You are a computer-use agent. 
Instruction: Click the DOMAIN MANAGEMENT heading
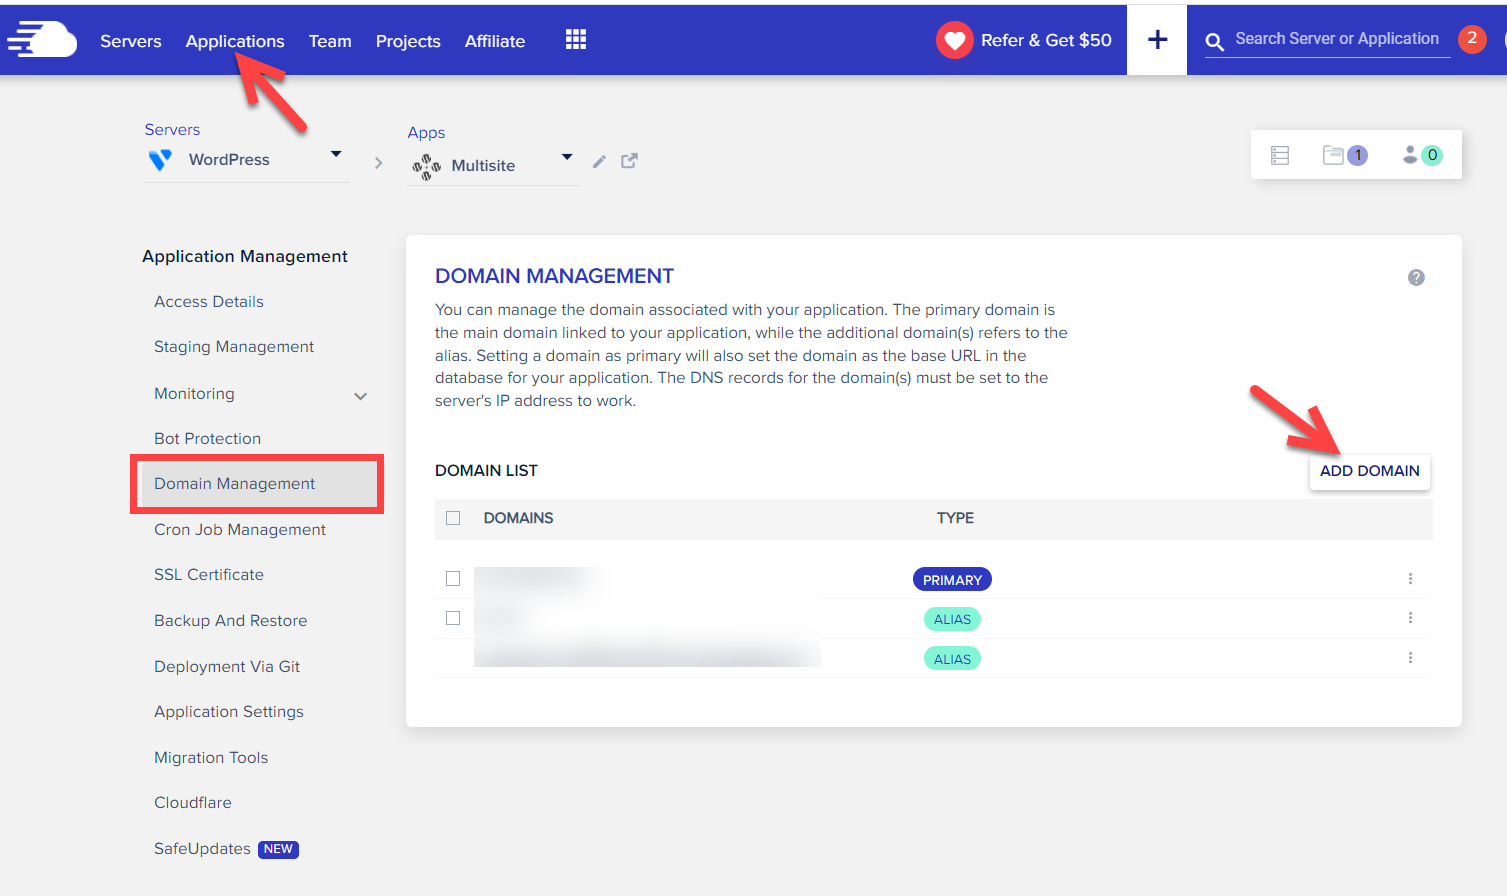coord(554,276)
